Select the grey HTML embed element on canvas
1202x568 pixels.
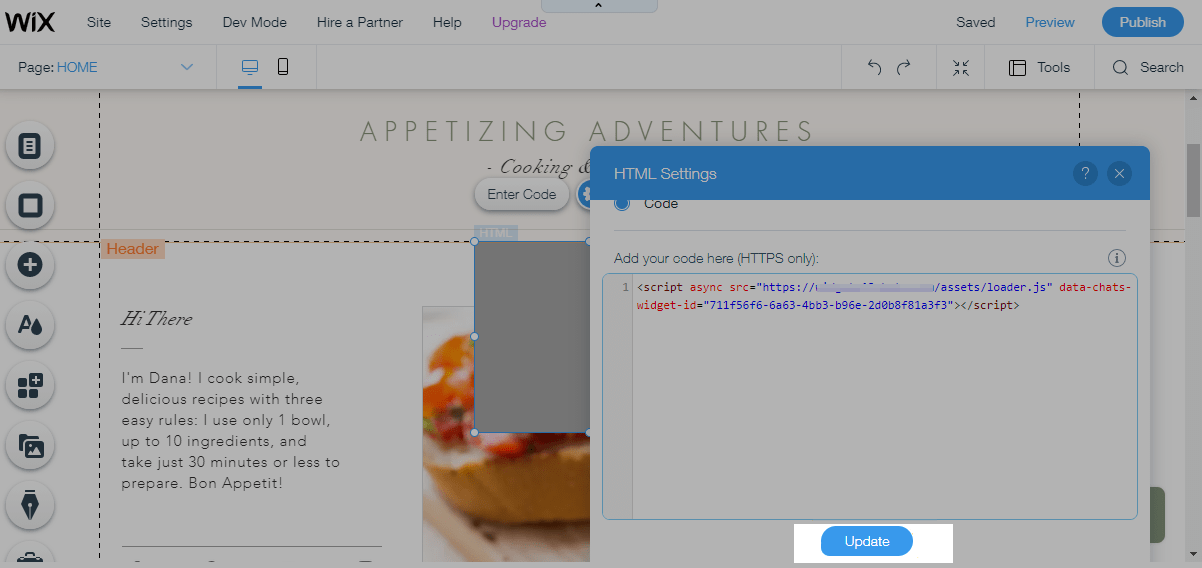(x=531, y=337)
